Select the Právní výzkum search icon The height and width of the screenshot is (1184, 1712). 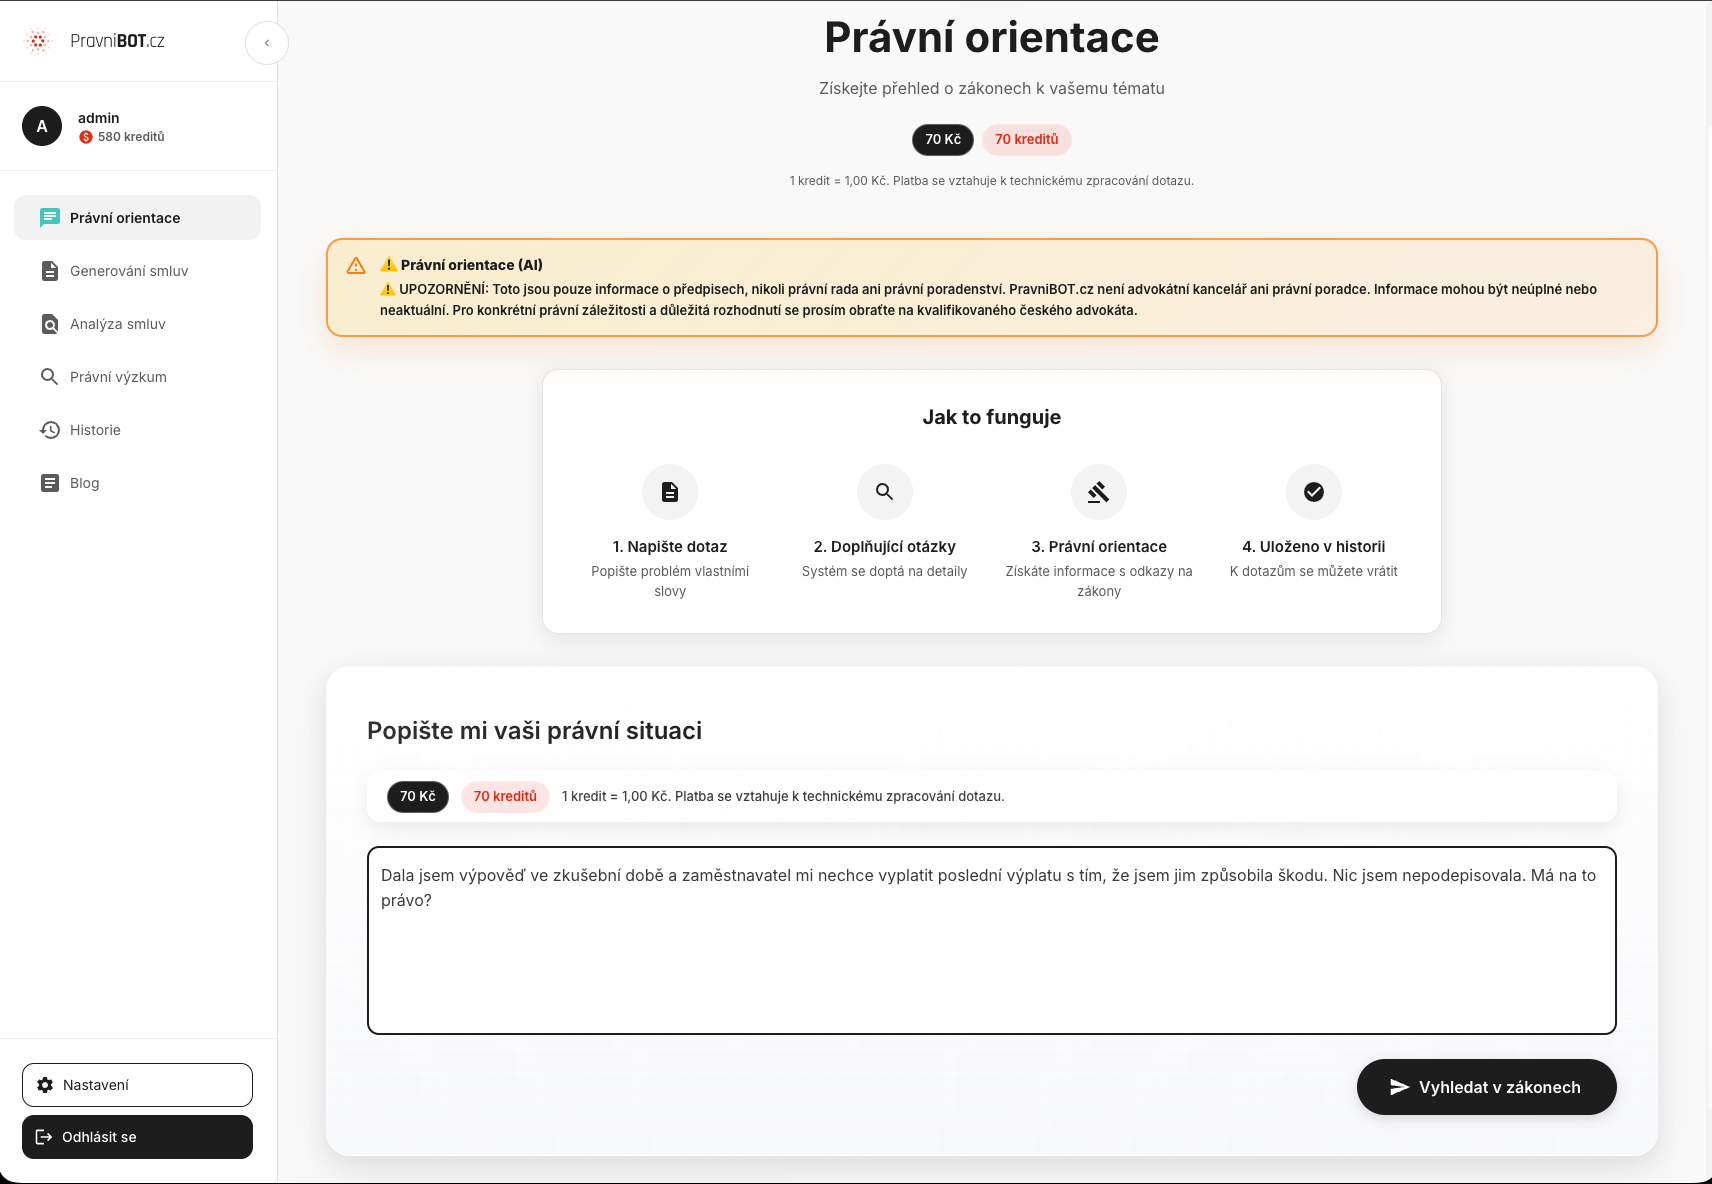[49, 376]
